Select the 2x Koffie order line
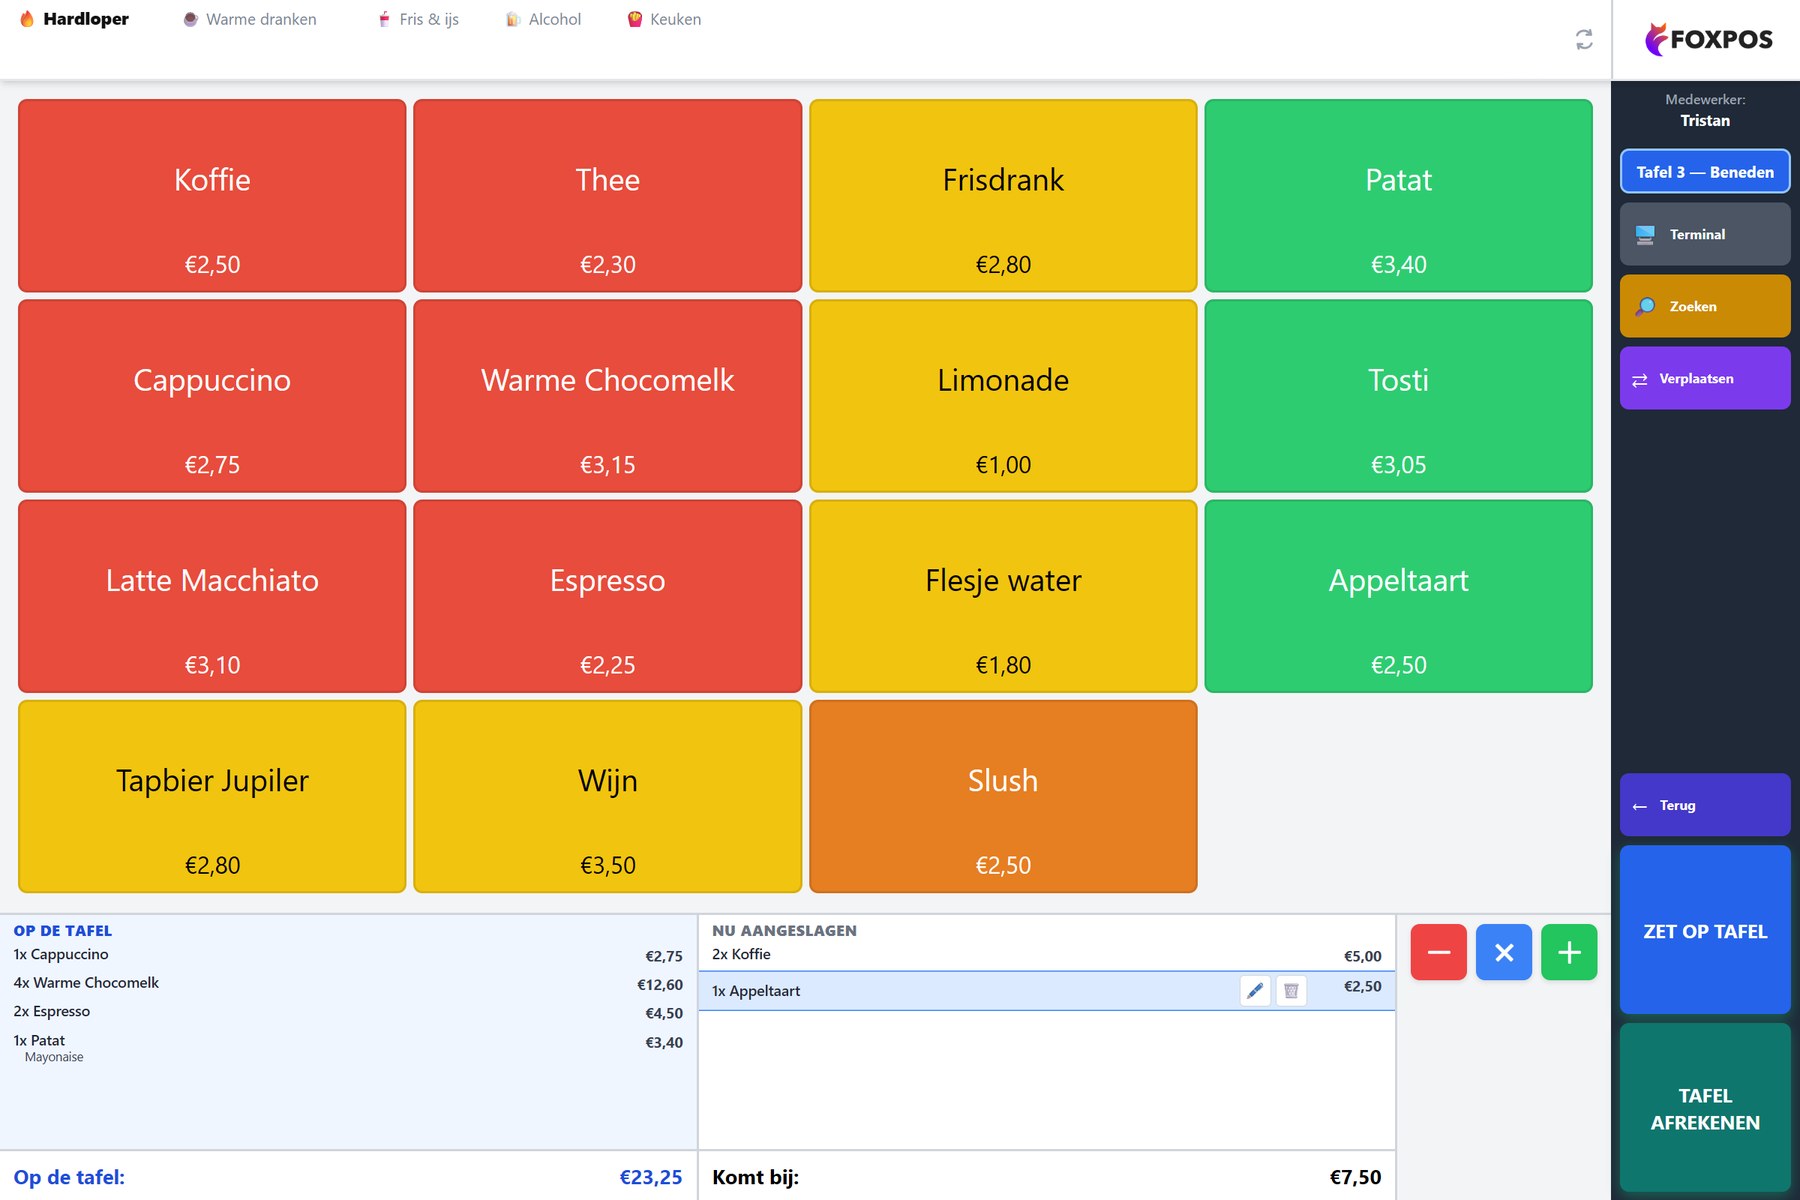The height and width of the screenshot is (1200, 1800). 1046,955
